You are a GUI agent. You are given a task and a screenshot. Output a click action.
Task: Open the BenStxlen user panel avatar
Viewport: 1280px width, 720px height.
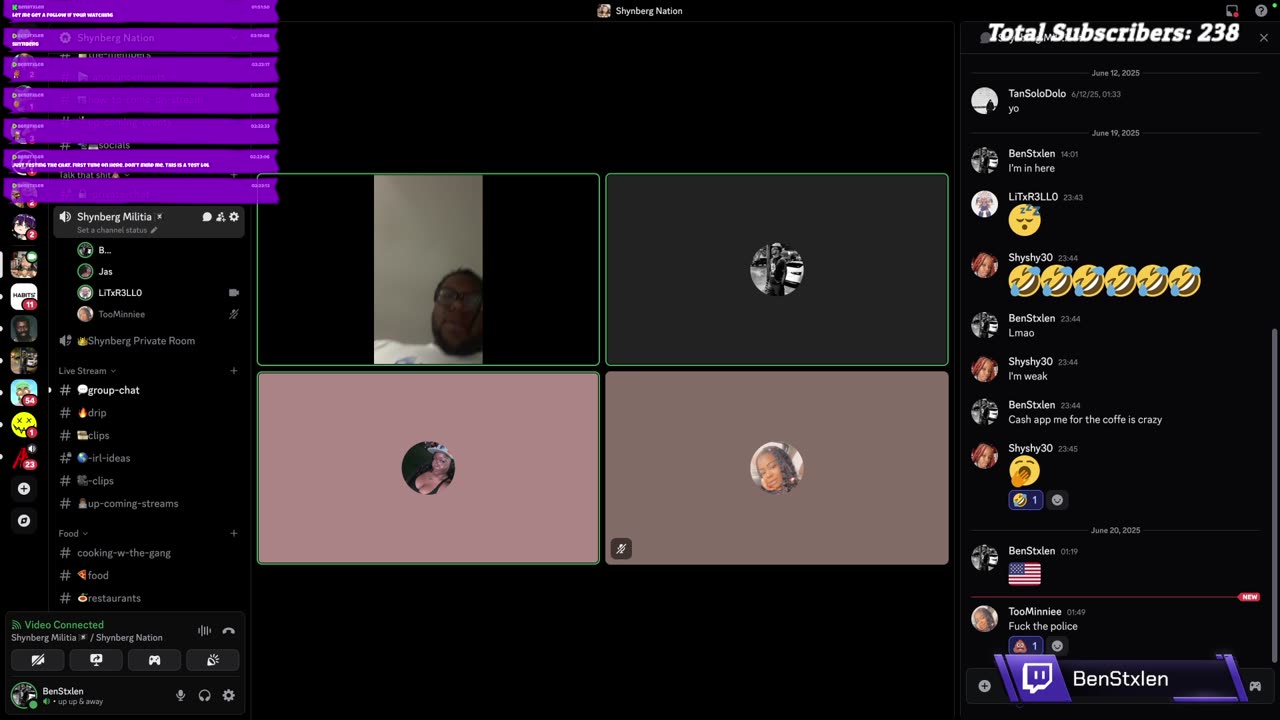click(23, 695)
